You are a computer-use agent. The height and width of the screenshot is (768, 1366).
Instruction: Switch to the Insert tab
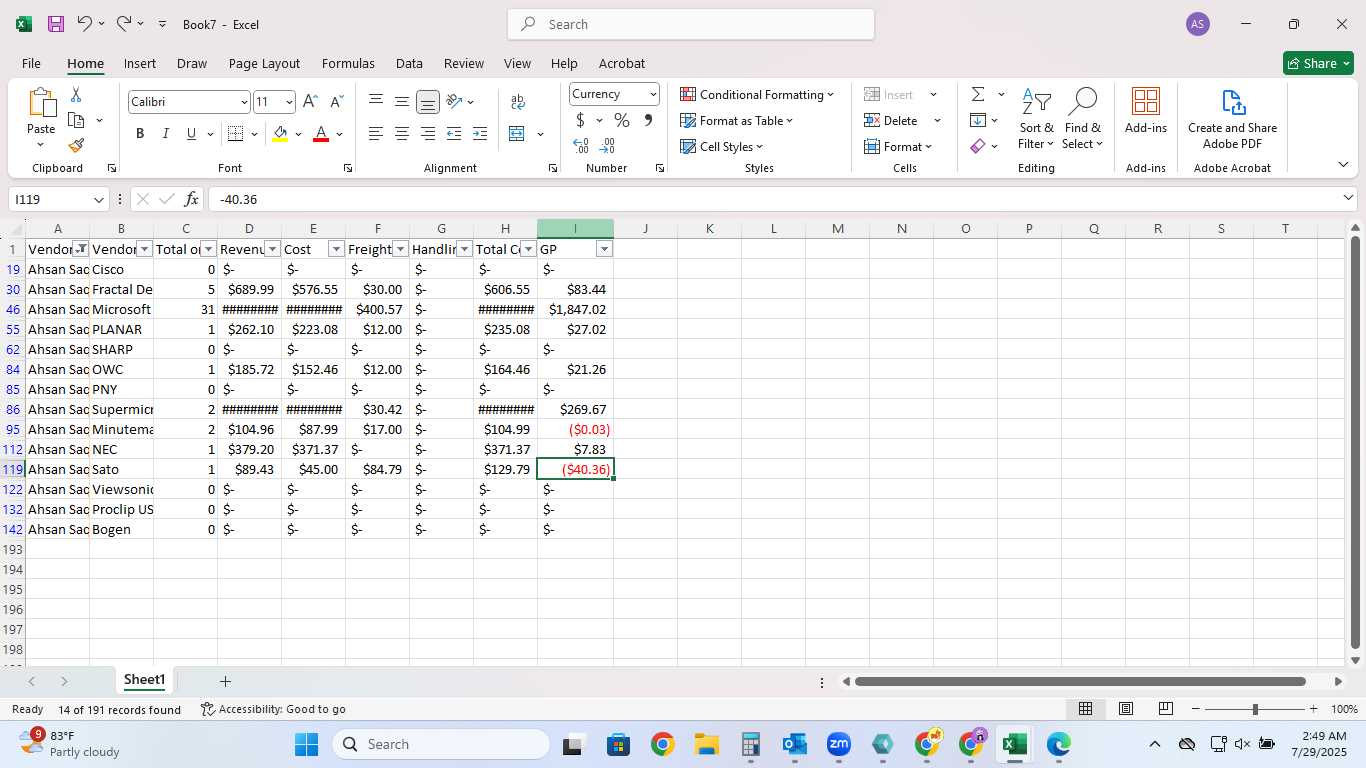140,63
